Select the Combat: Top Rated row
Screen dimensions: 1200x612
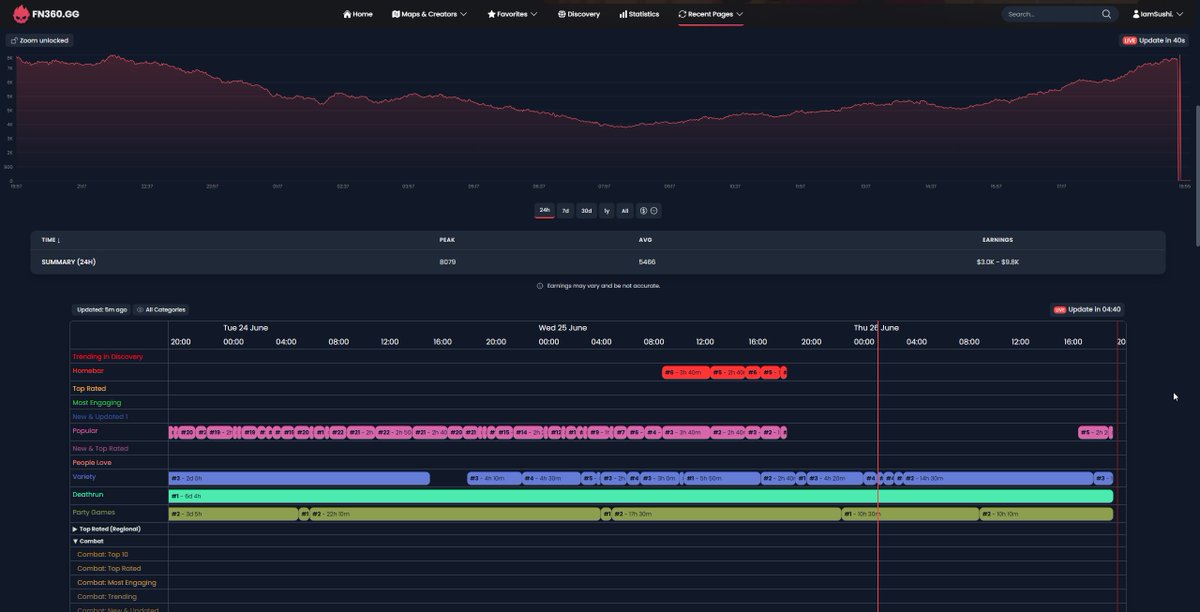pos(108,569)
